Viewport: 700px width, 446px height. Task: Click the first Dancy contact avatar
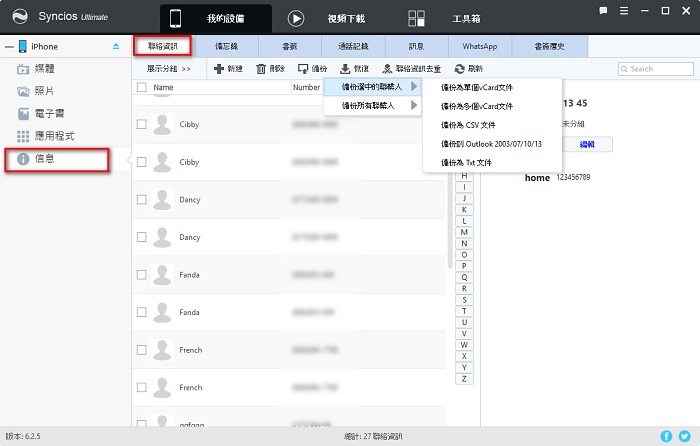pos(162,199)
